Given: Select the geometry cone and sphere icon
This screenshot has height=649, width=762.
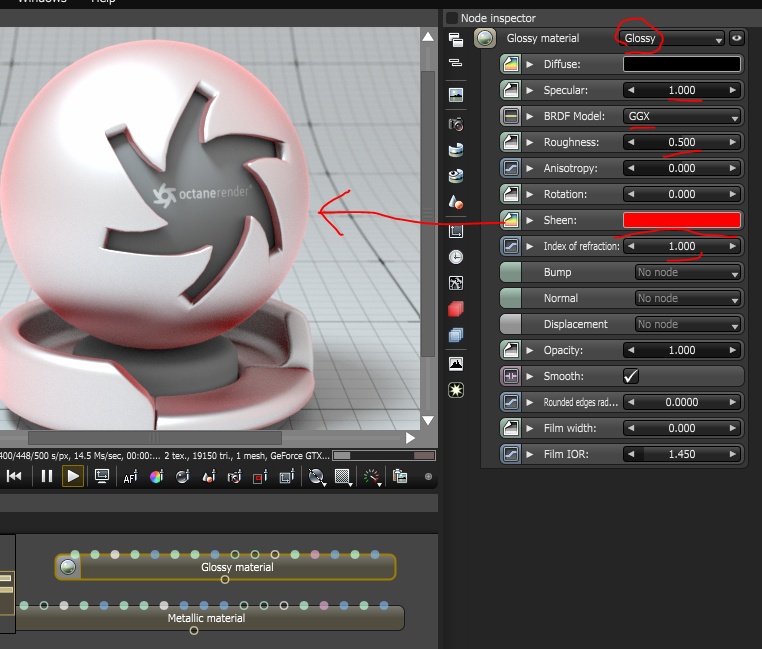Looking at the screenshot, I should coord(456,202).
